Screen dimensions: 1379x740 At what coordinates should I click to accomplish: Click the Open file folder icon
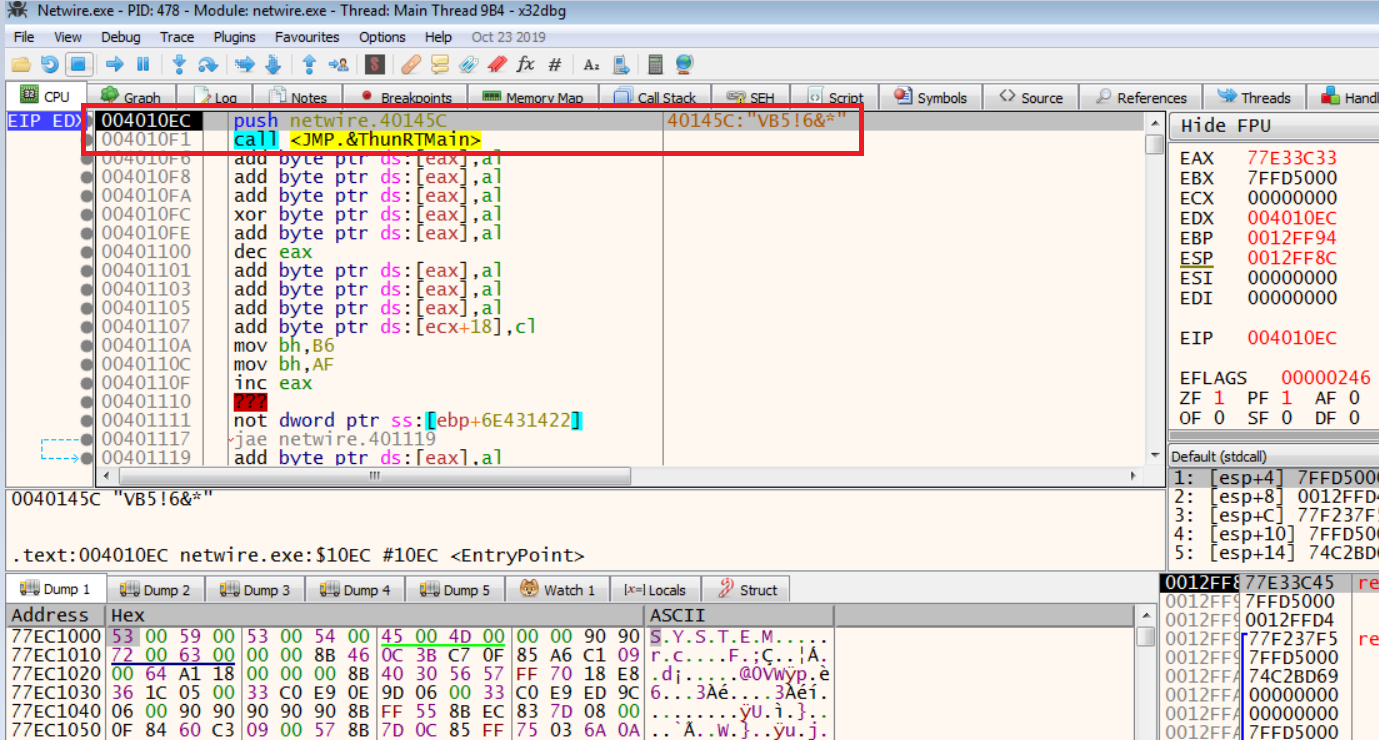tap(20, 65)
